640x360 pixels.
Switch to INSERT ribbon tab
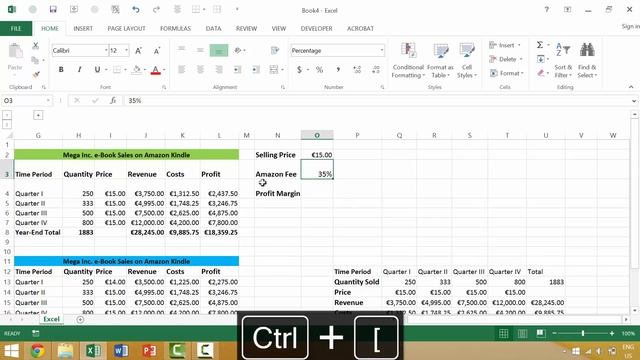coord(83,29)
